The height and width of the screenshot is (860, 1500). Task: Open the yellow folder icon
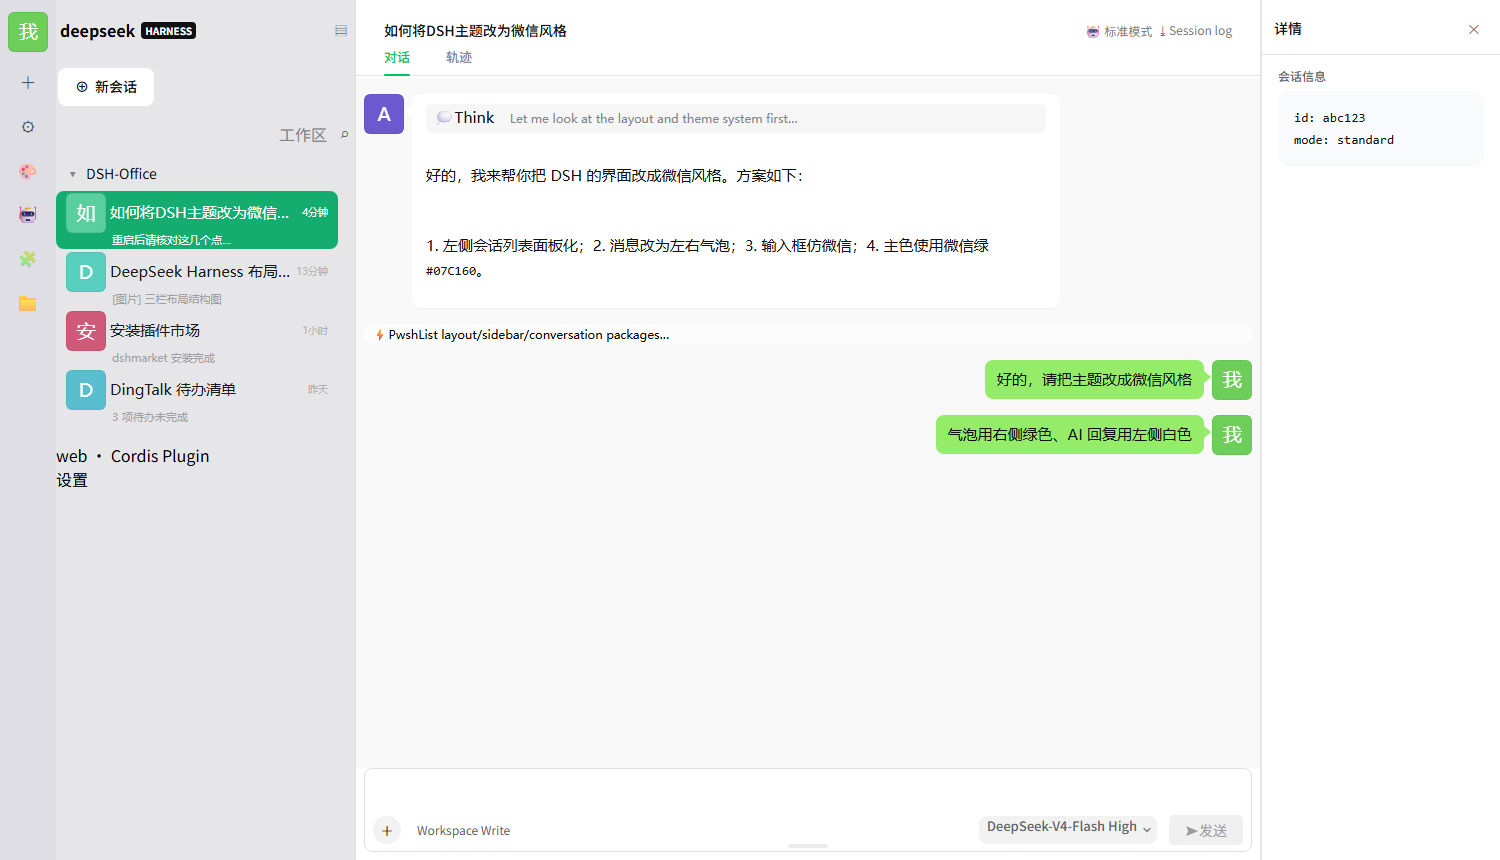[x=28, y=303]
